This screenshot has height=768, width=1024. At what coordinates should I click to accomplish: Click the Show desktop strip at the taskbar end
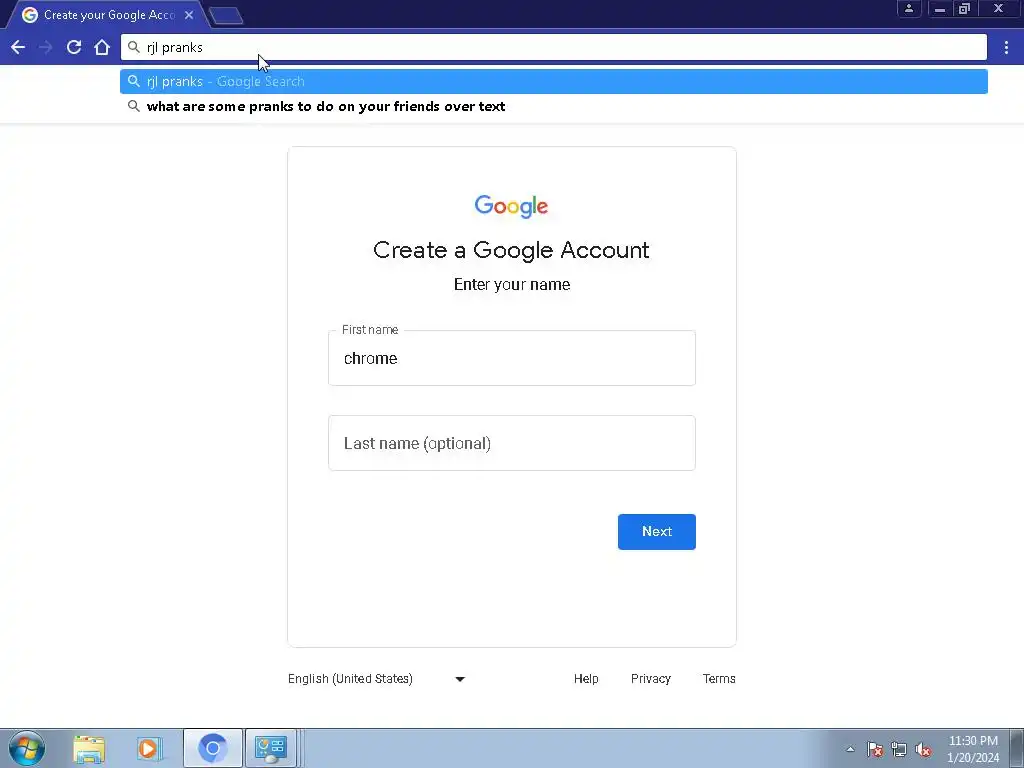click(x=1017, y=748)
